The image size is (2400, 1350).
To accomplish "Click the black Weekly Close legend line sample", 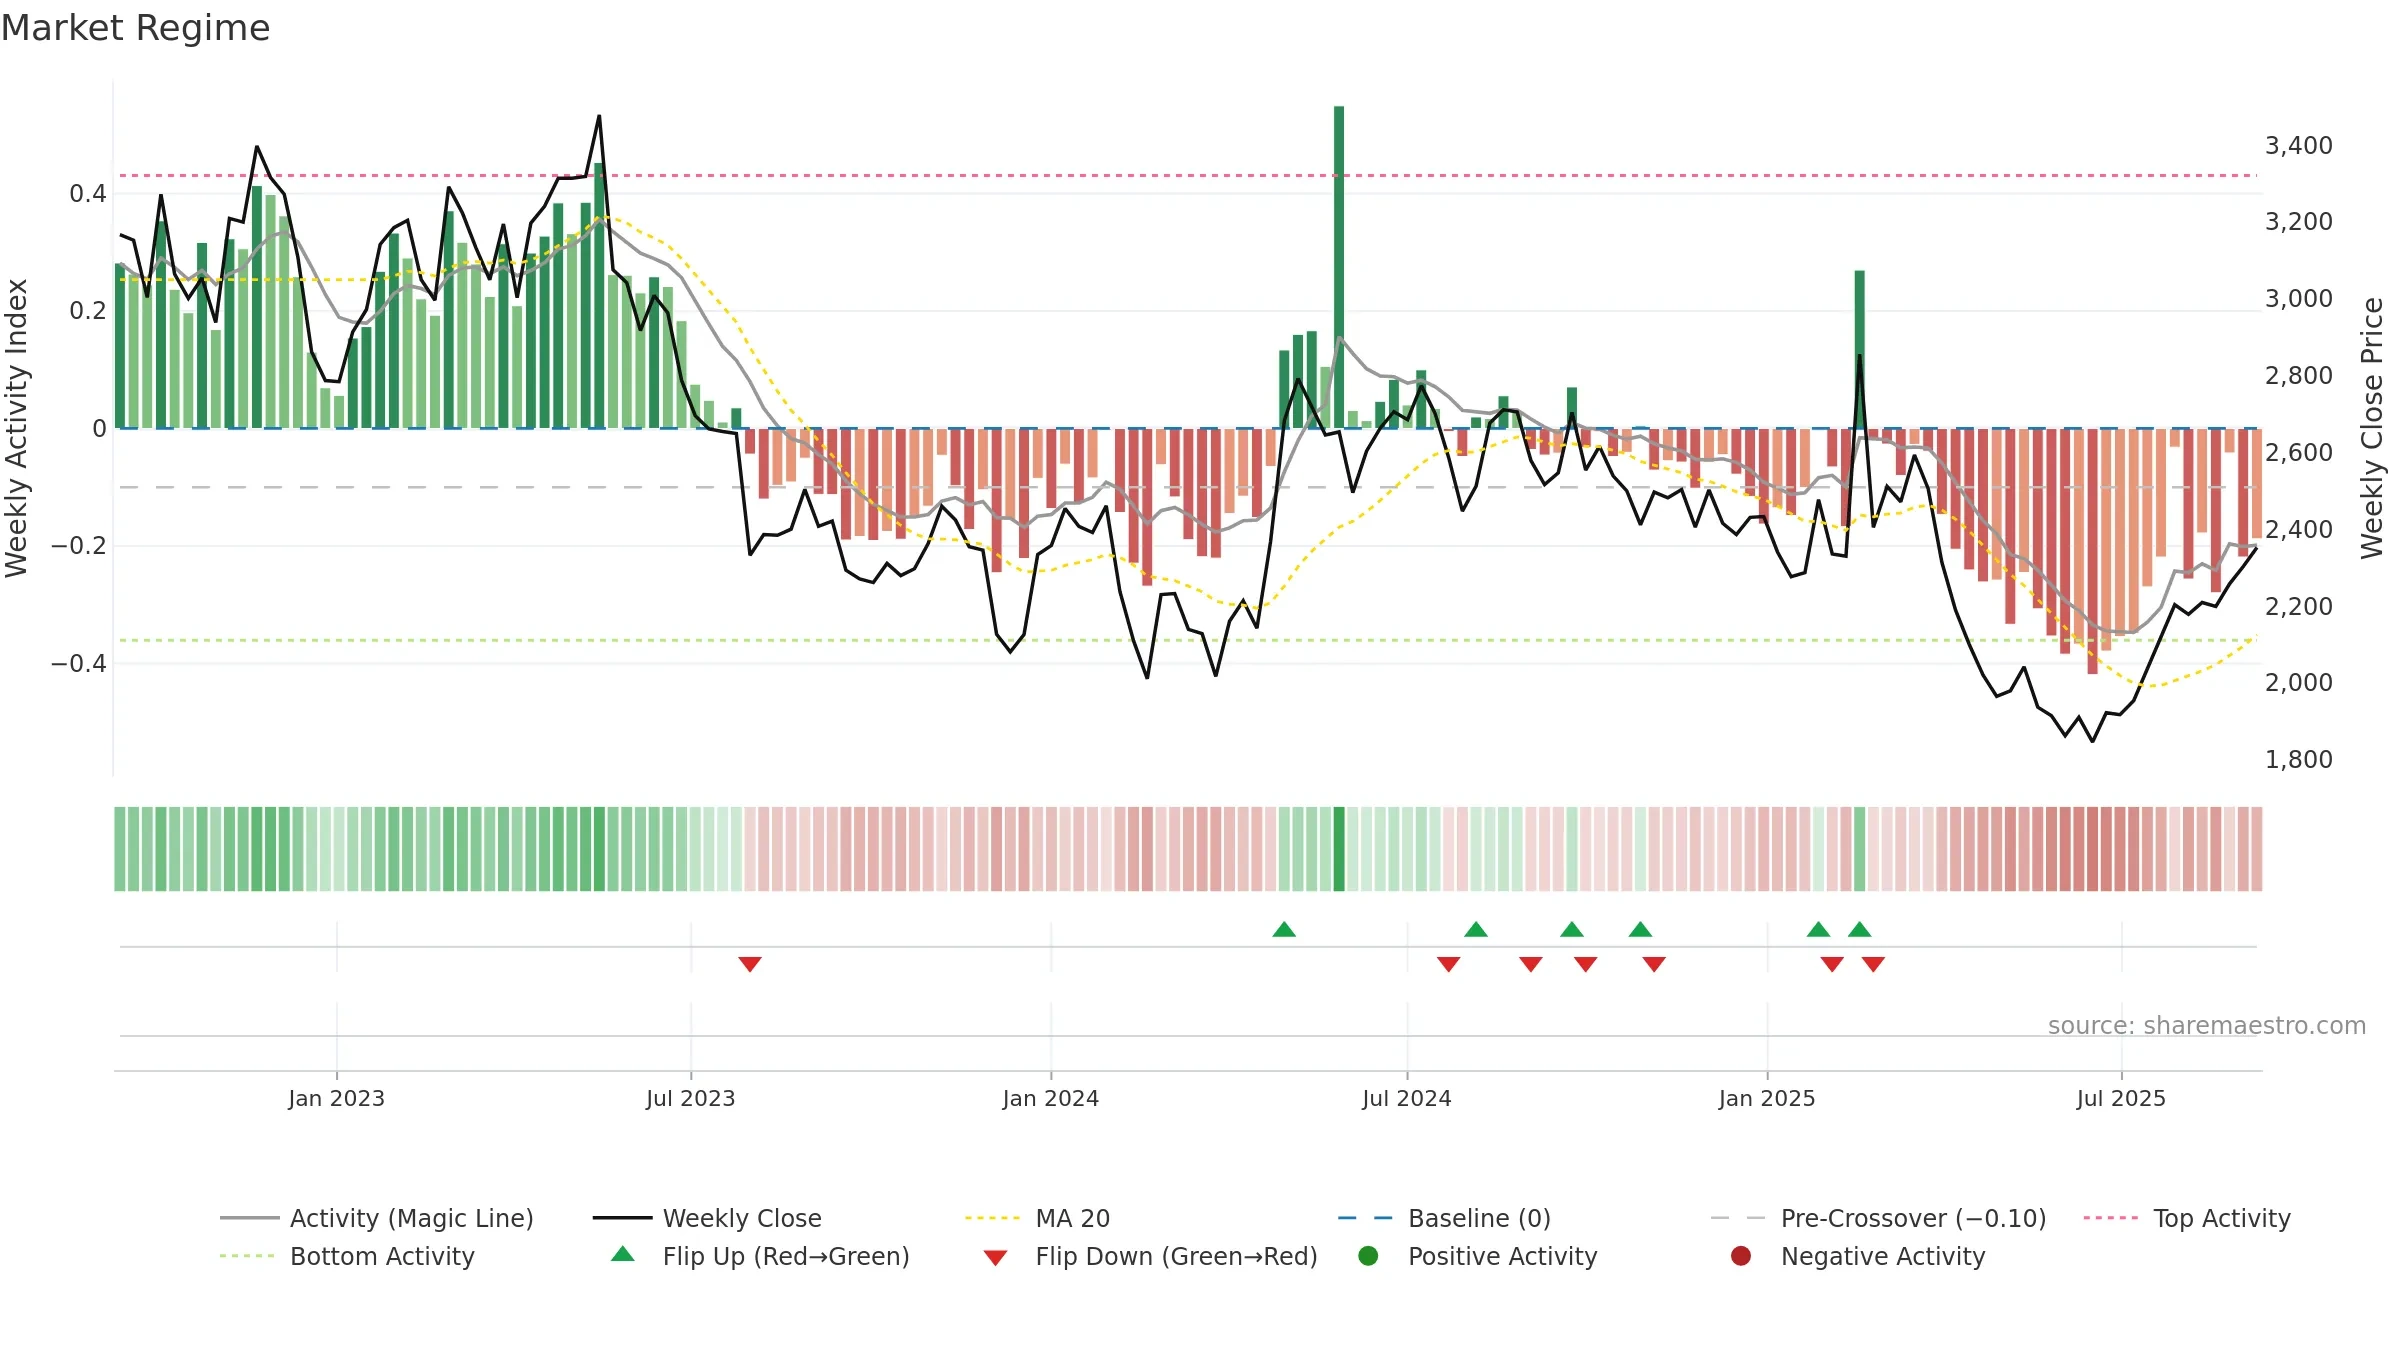I will (622, 1218).
